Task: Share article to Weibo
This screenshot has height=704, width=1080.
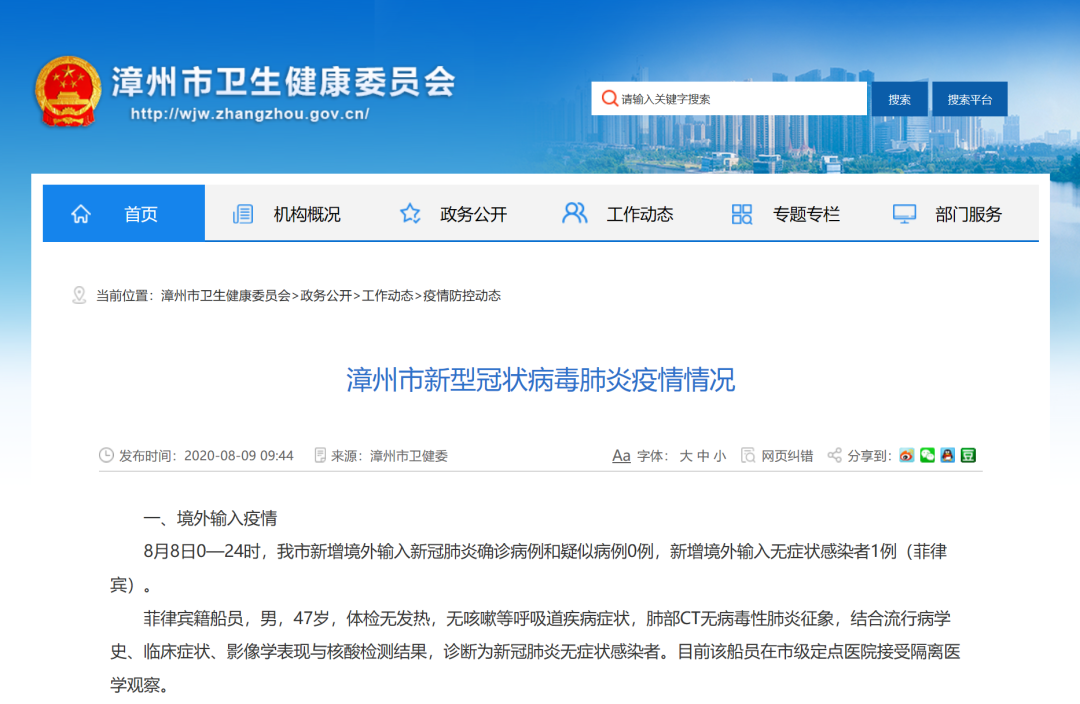Action: pyautogui.click(x=906, y=455)
